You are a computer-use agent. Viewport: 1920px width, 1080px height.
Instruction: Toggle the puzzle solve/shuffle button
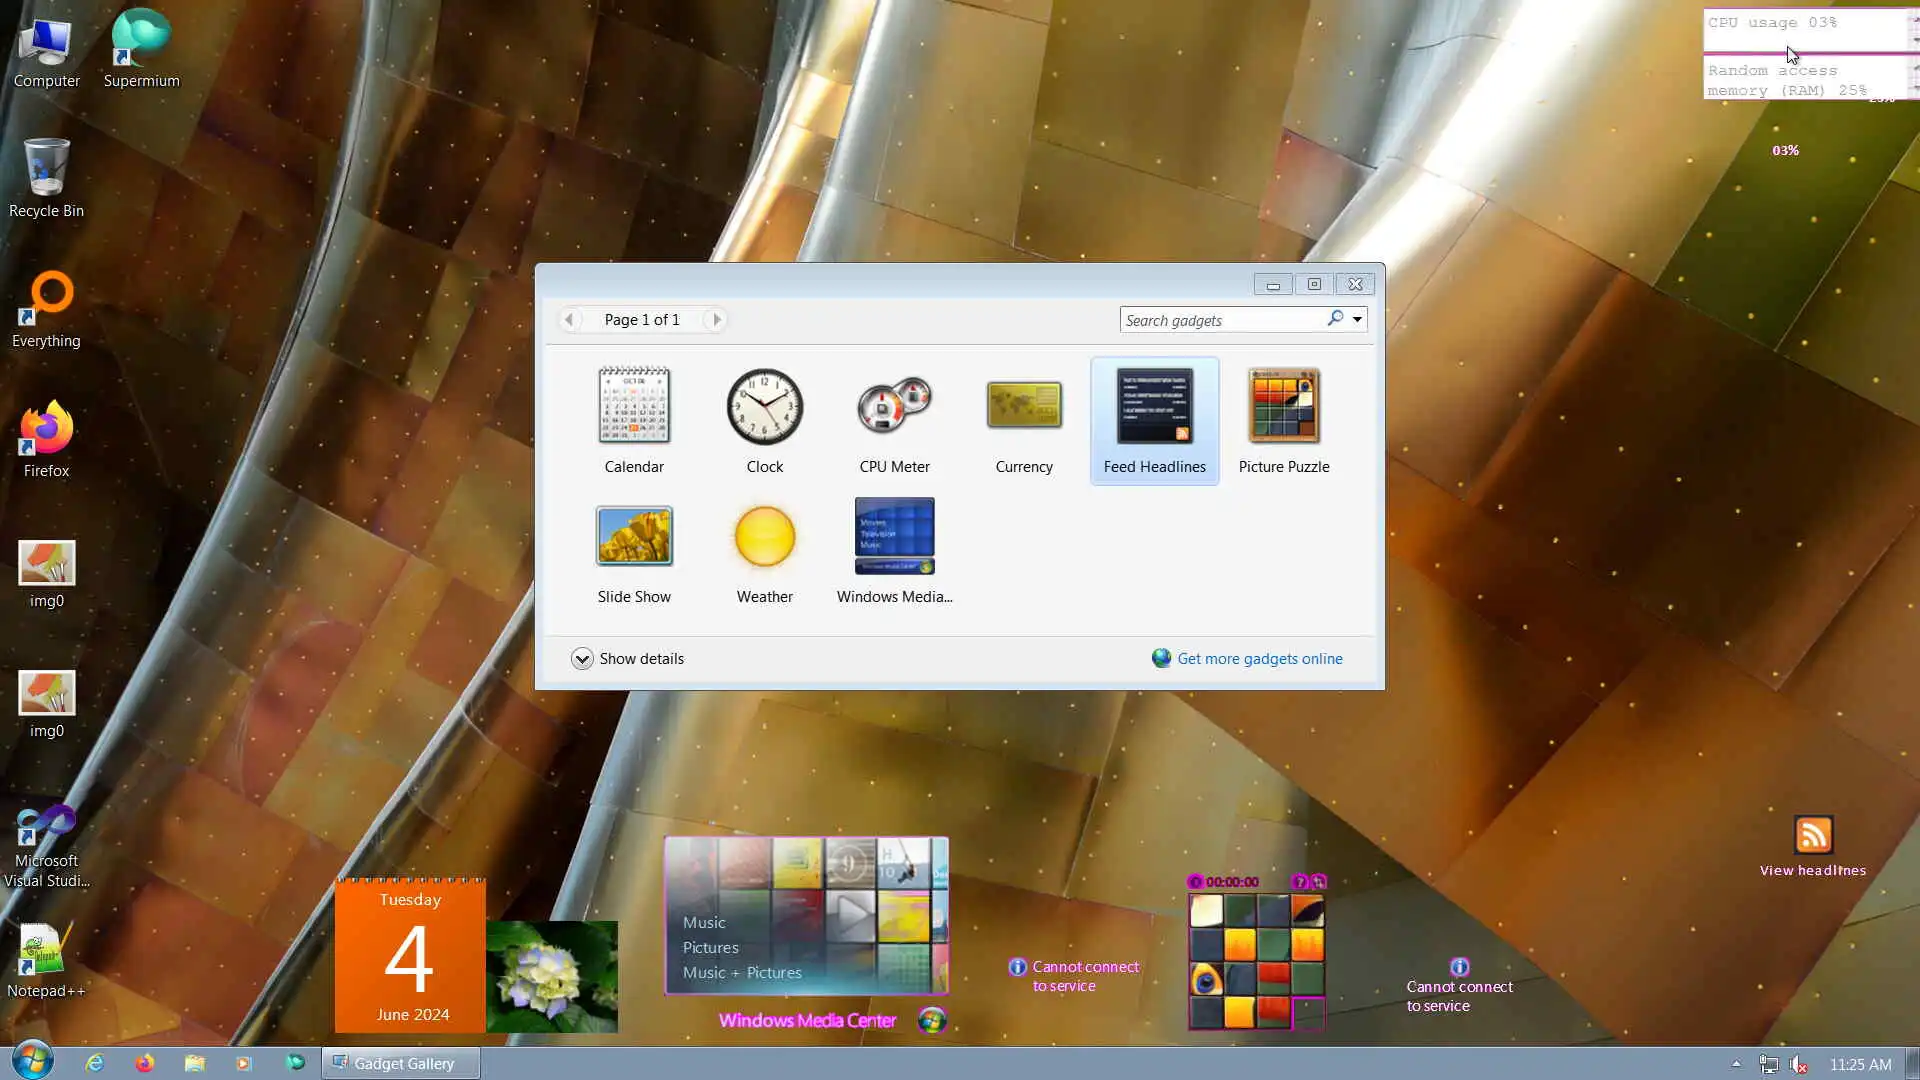pyautogui.click(x=1319, y=882)
